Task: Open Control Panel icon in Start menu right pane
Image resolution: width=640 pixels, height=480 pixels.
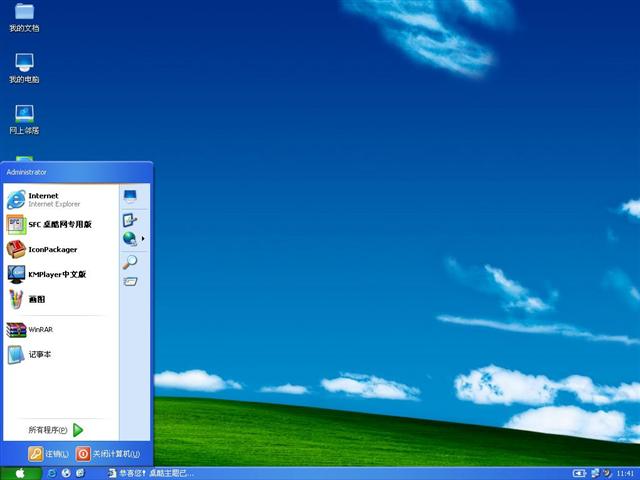Action: tap(130, 220)
